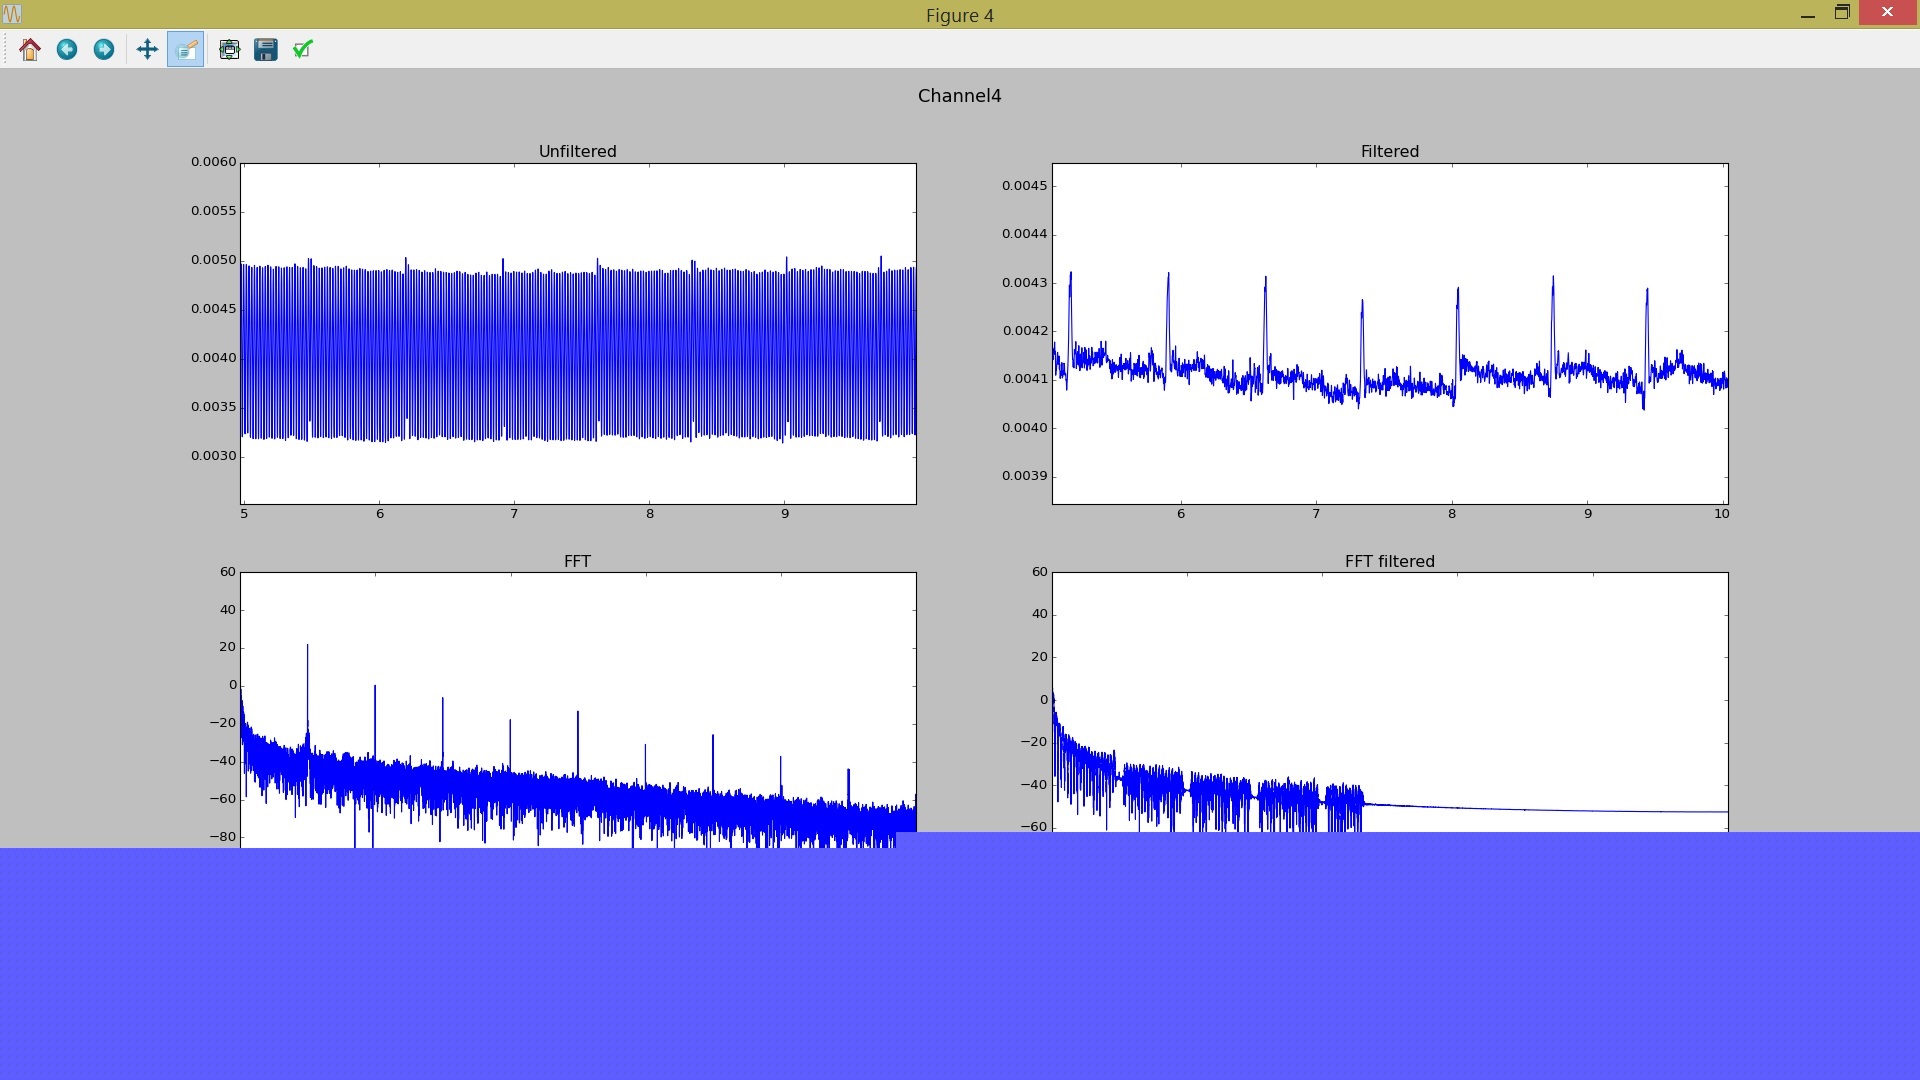Open Edit axis parameters checkmark icon
Image resolution: width=1920 pixels, height=1080 pixels.
(303, 49)
